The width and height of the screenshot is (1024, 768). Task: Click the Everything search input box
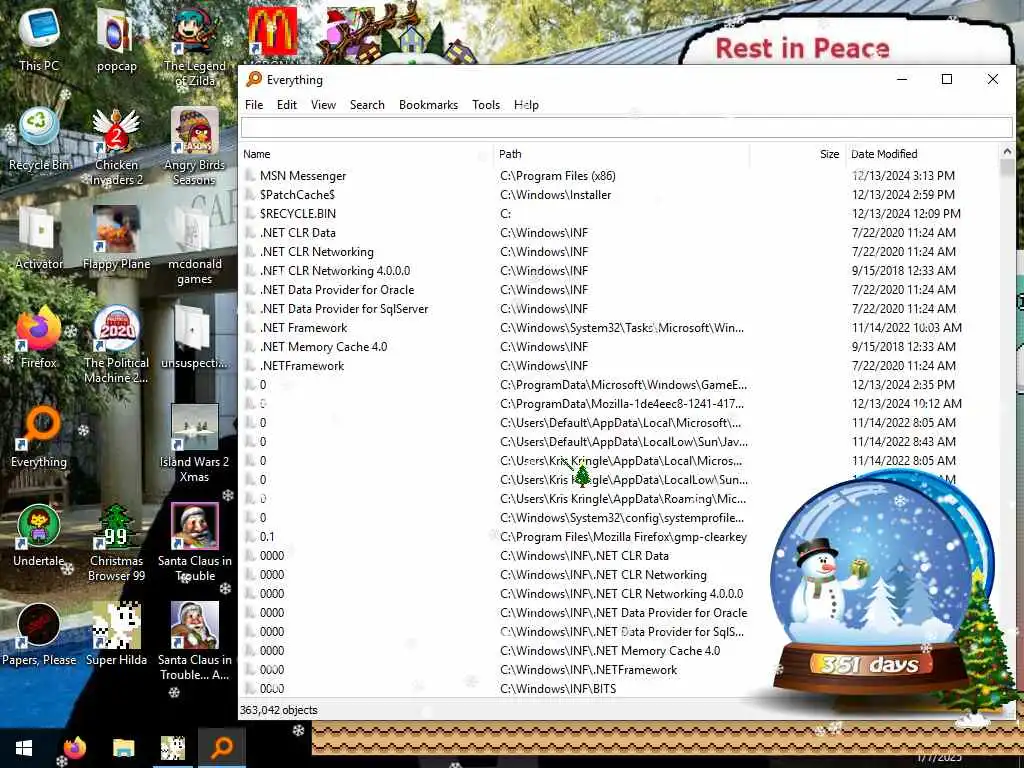[x=626, y=127]
